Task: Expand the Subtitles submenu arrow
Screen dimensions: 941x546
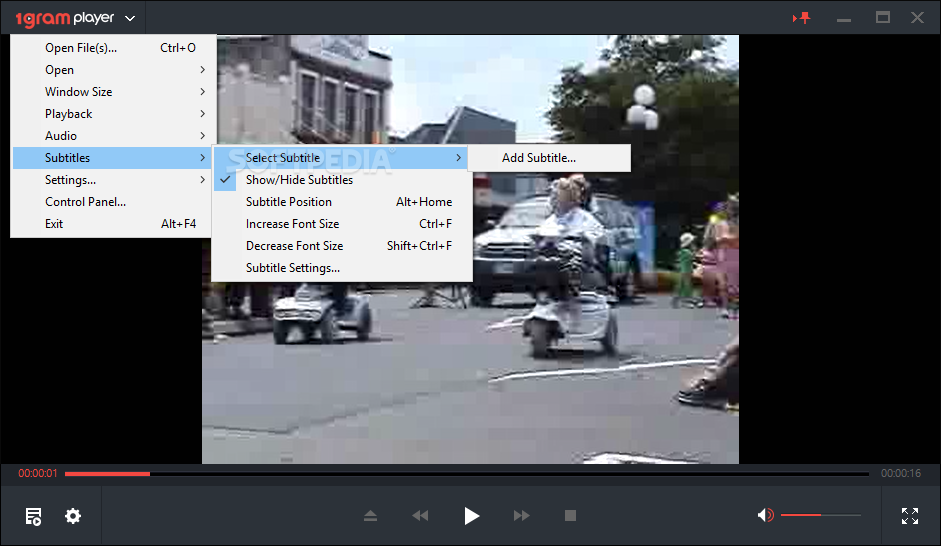Action: click(x=203, y=158)
